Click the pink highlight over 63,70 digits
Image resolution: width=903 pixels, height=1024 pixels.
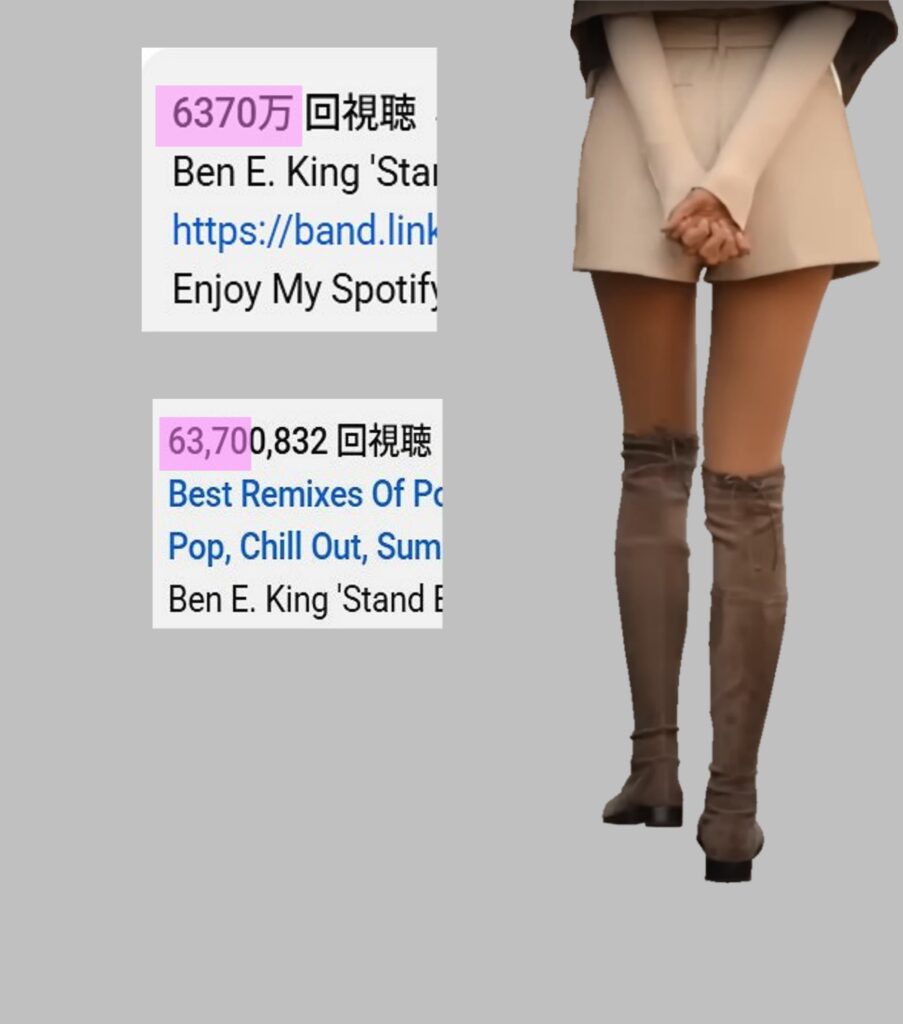206,443
